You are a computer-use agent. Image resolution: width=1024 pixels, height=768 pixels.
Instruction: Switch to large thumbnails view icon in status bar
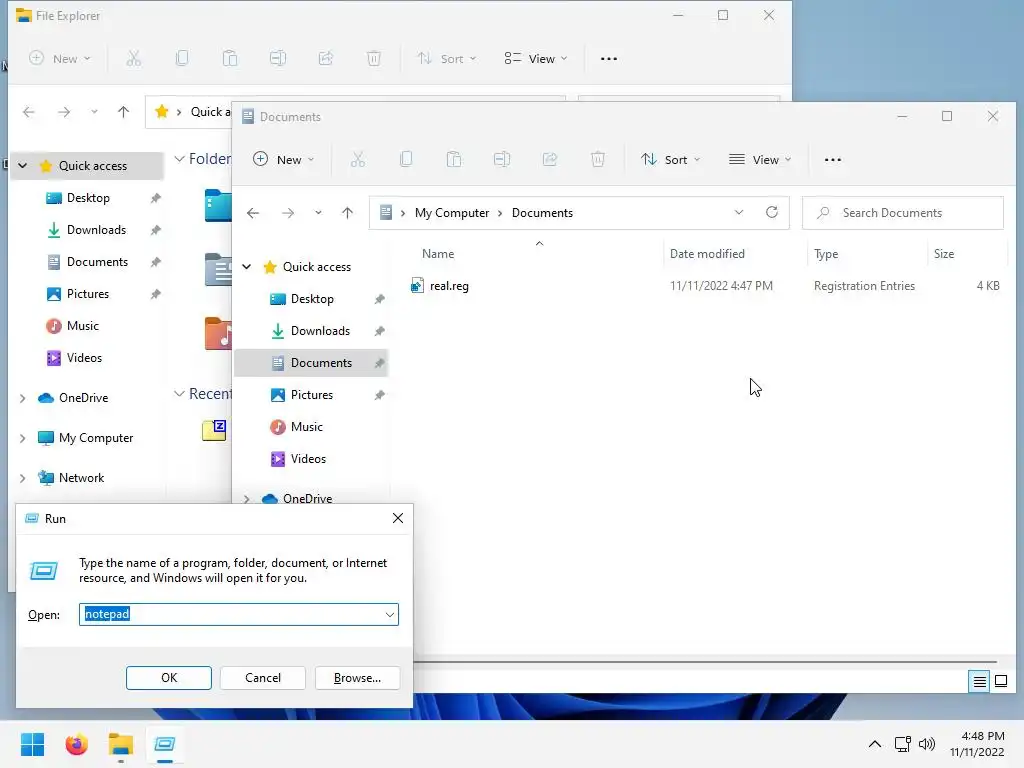tap(1000, 682)
